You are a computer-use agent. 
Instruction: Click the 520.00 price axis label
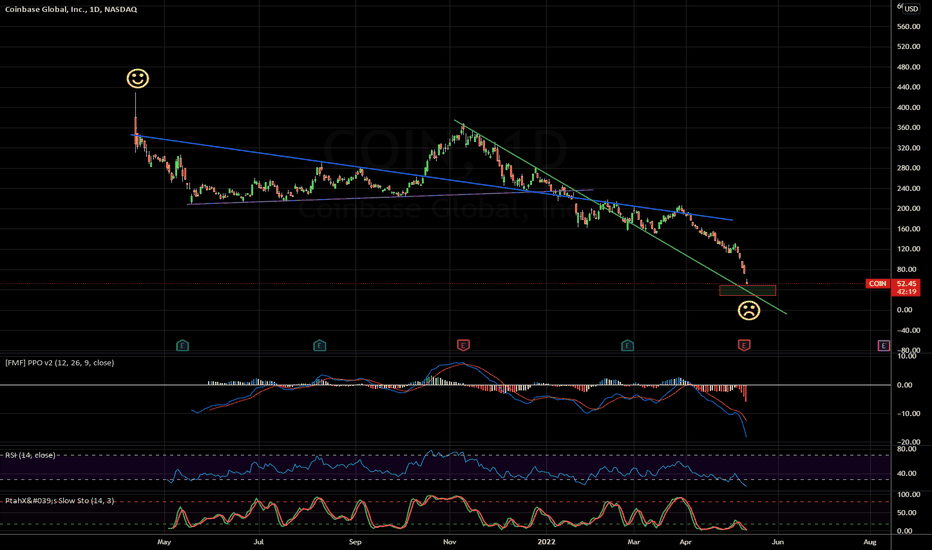point(908,46)
